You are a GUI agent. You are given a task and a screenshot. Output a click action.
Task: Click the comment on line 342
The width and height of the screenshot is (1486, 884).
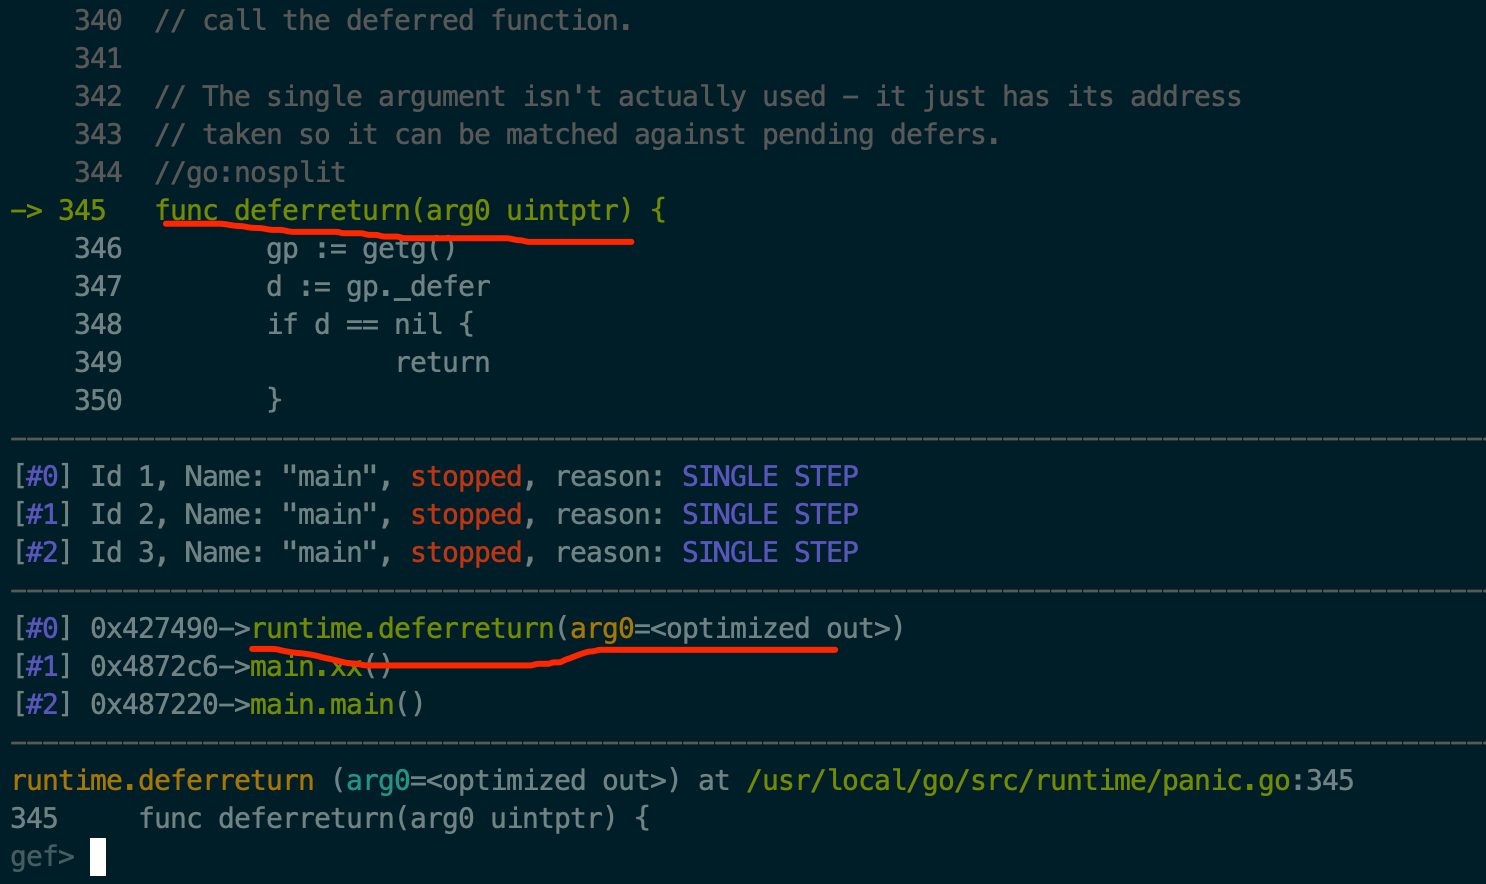coord(698,96)
